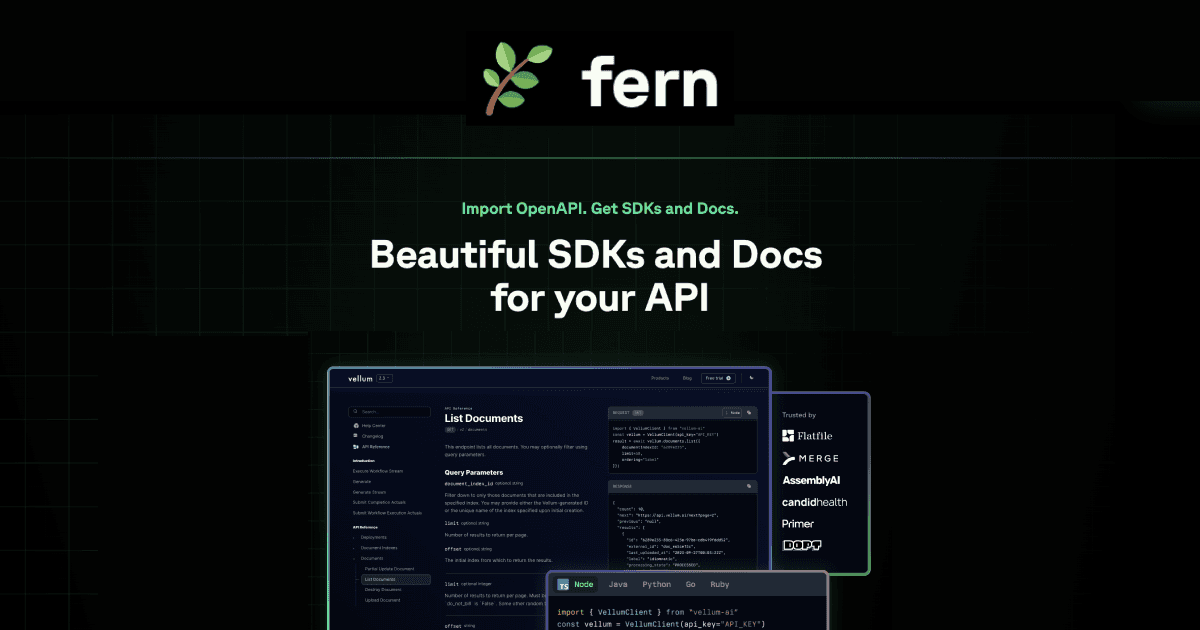Switch to the Go code tab
Screen dimensions: 1200x630
690,584
